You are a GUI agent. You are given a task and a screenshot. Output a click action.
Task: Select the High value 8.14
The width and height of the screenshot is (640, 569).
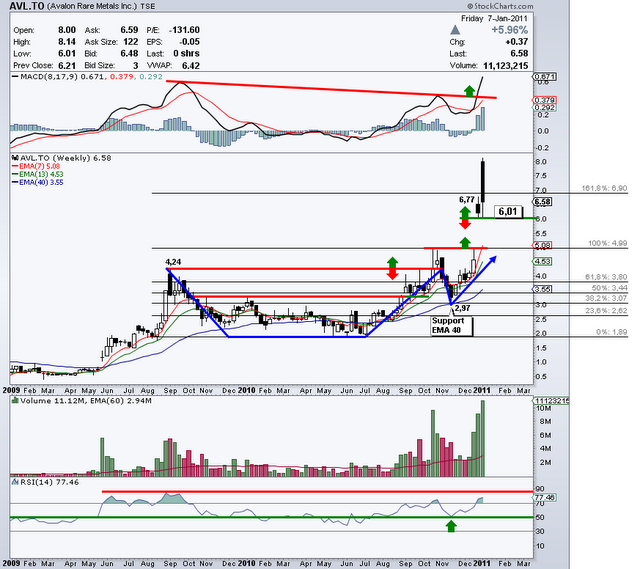tap(67, 42)
